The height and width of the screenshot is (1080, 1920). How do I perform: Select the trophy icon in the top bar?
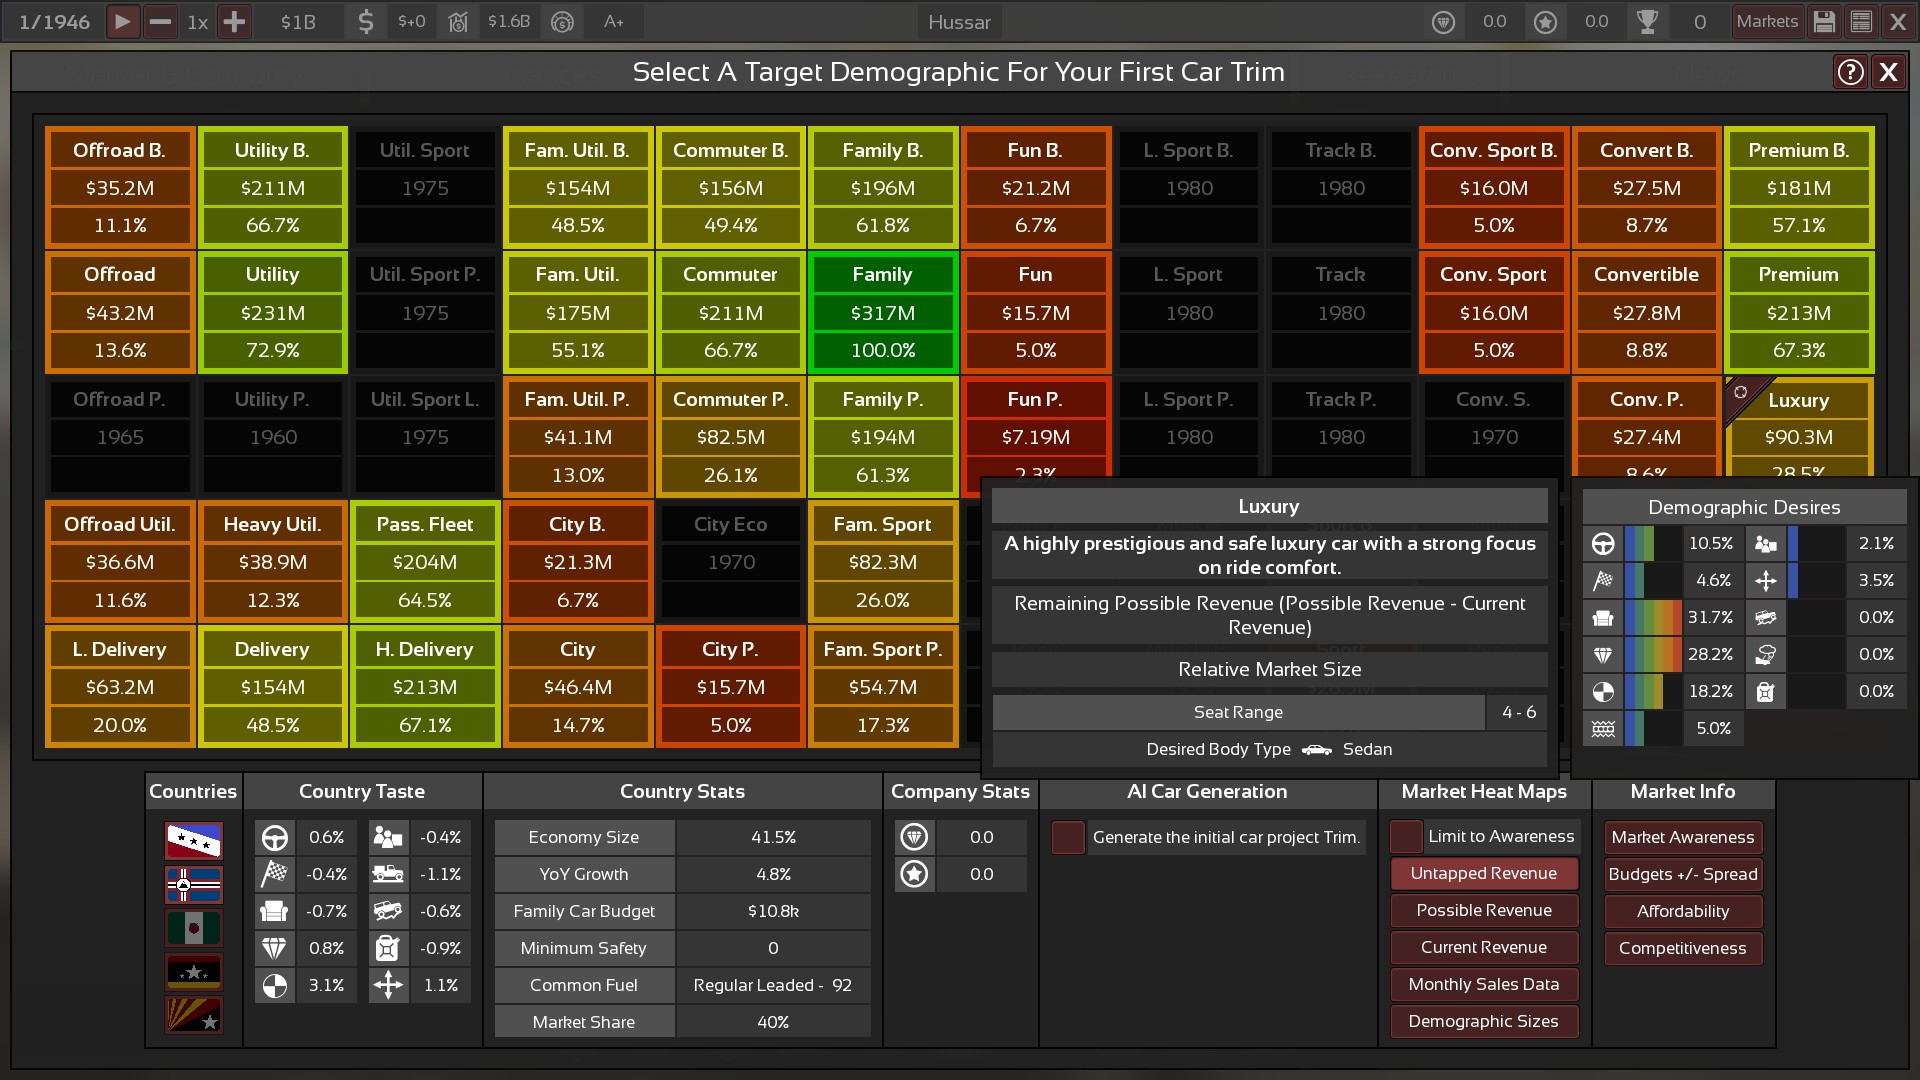pyautogui.click(x=1648, y=21)
